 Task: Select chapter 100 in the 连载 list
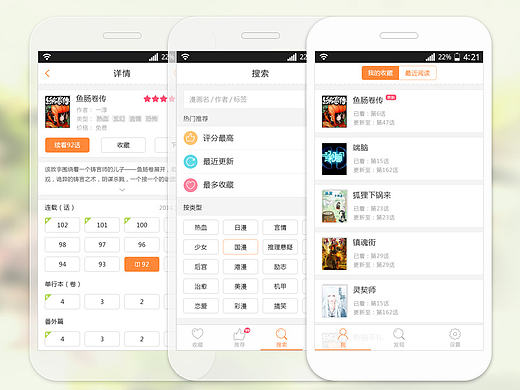142,225
